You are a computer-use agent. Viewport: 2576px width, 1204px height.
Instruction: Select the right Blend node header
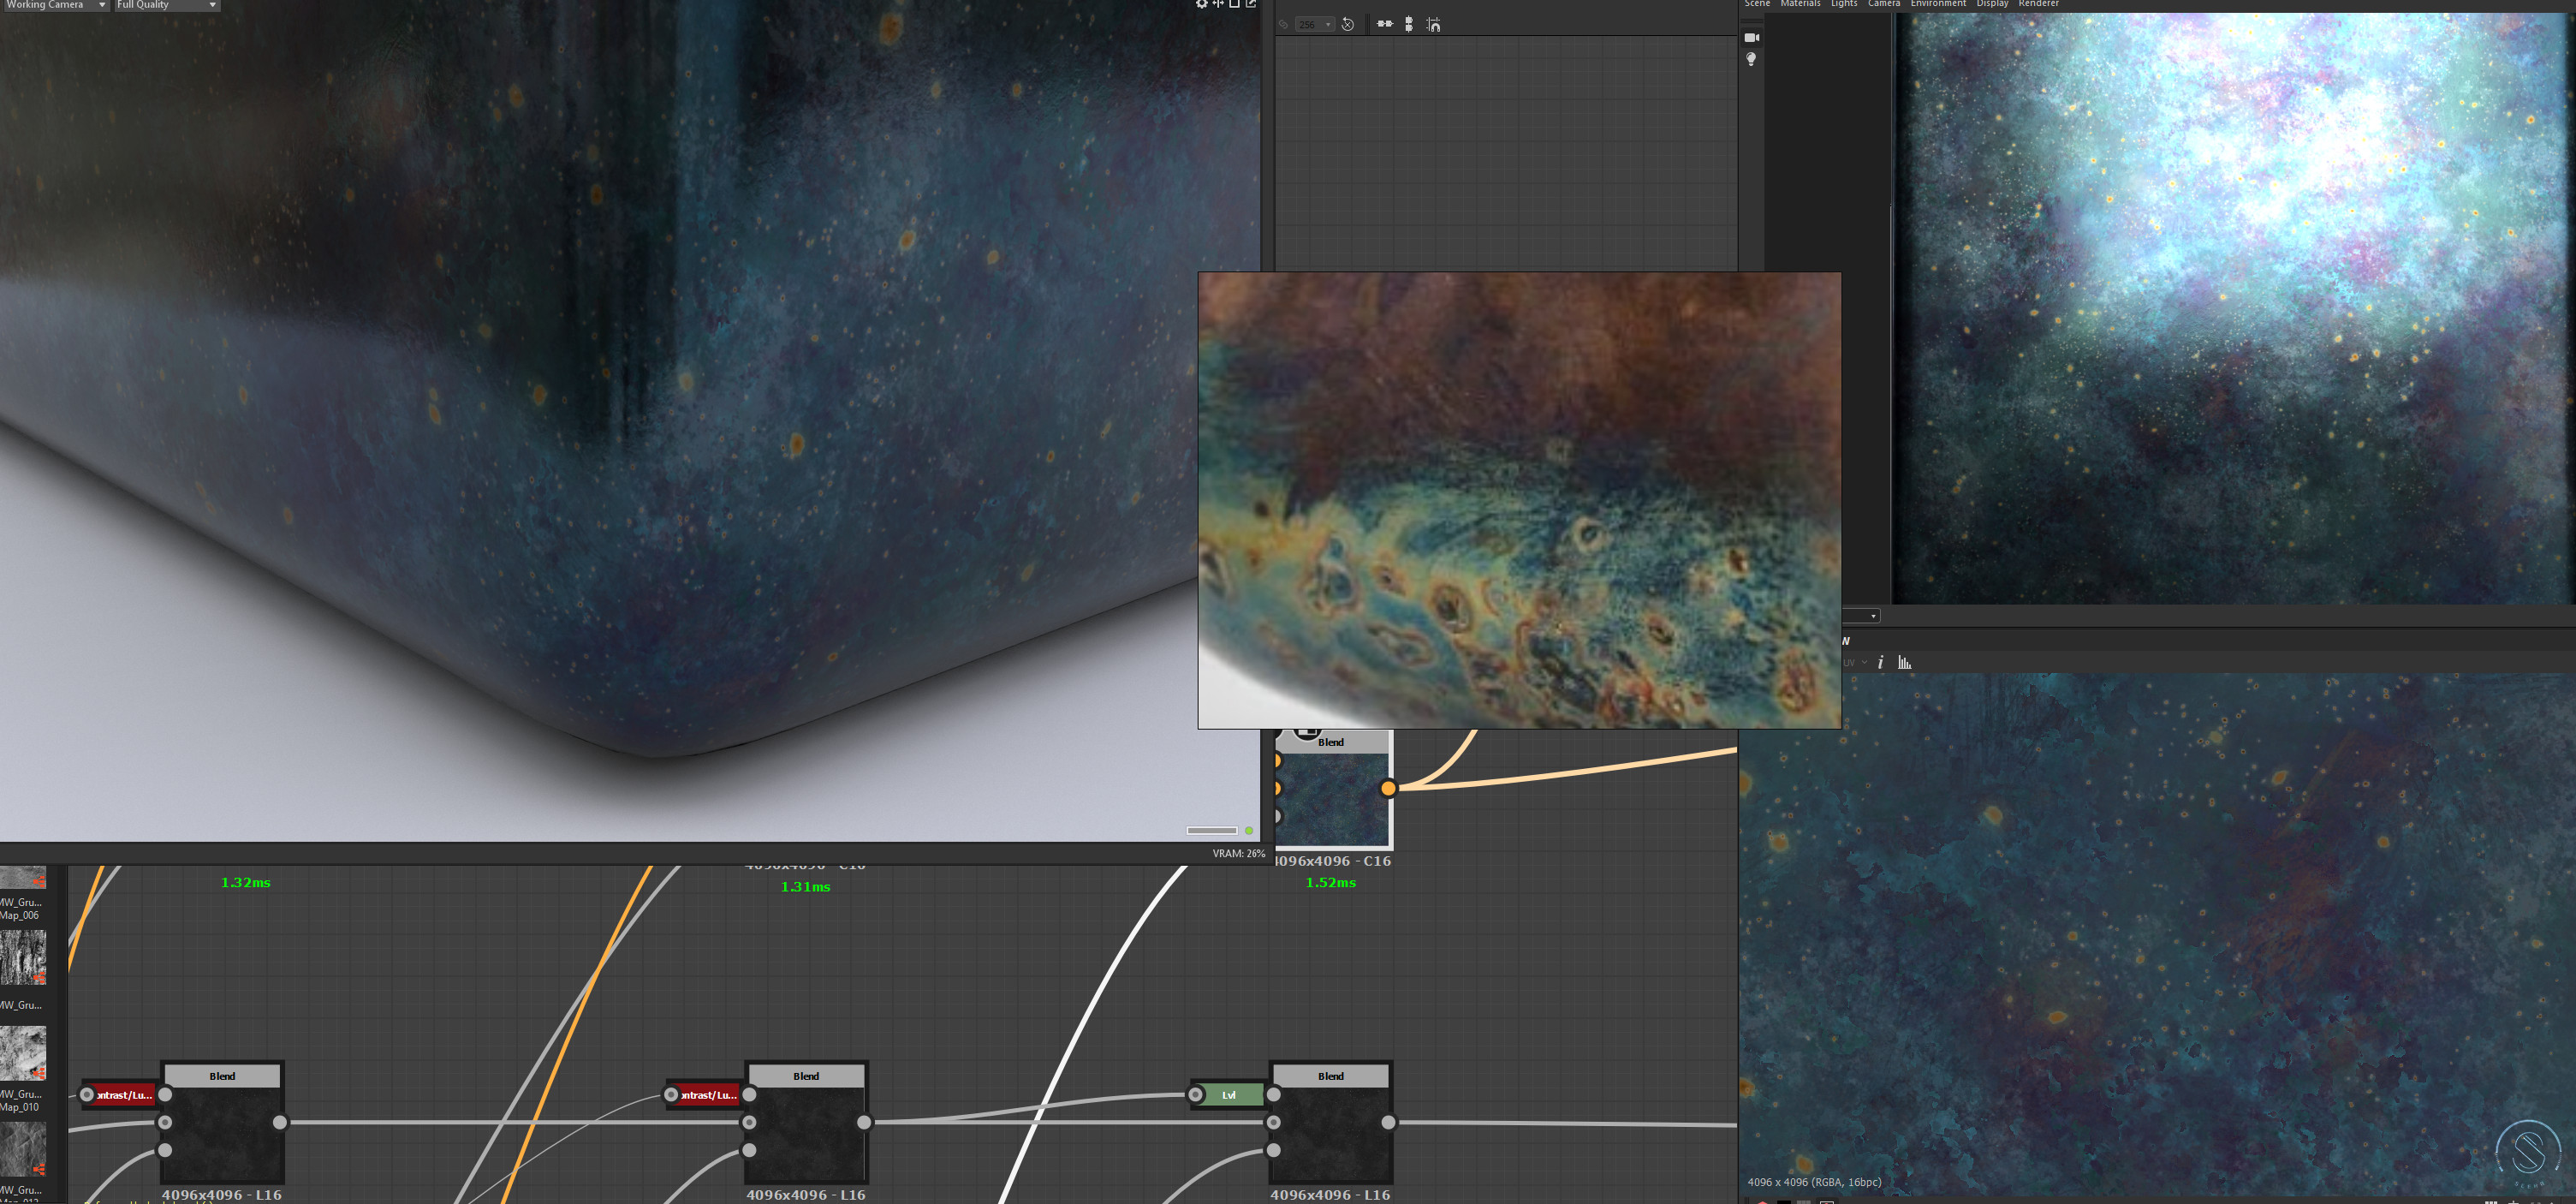click(1331, 1076)
